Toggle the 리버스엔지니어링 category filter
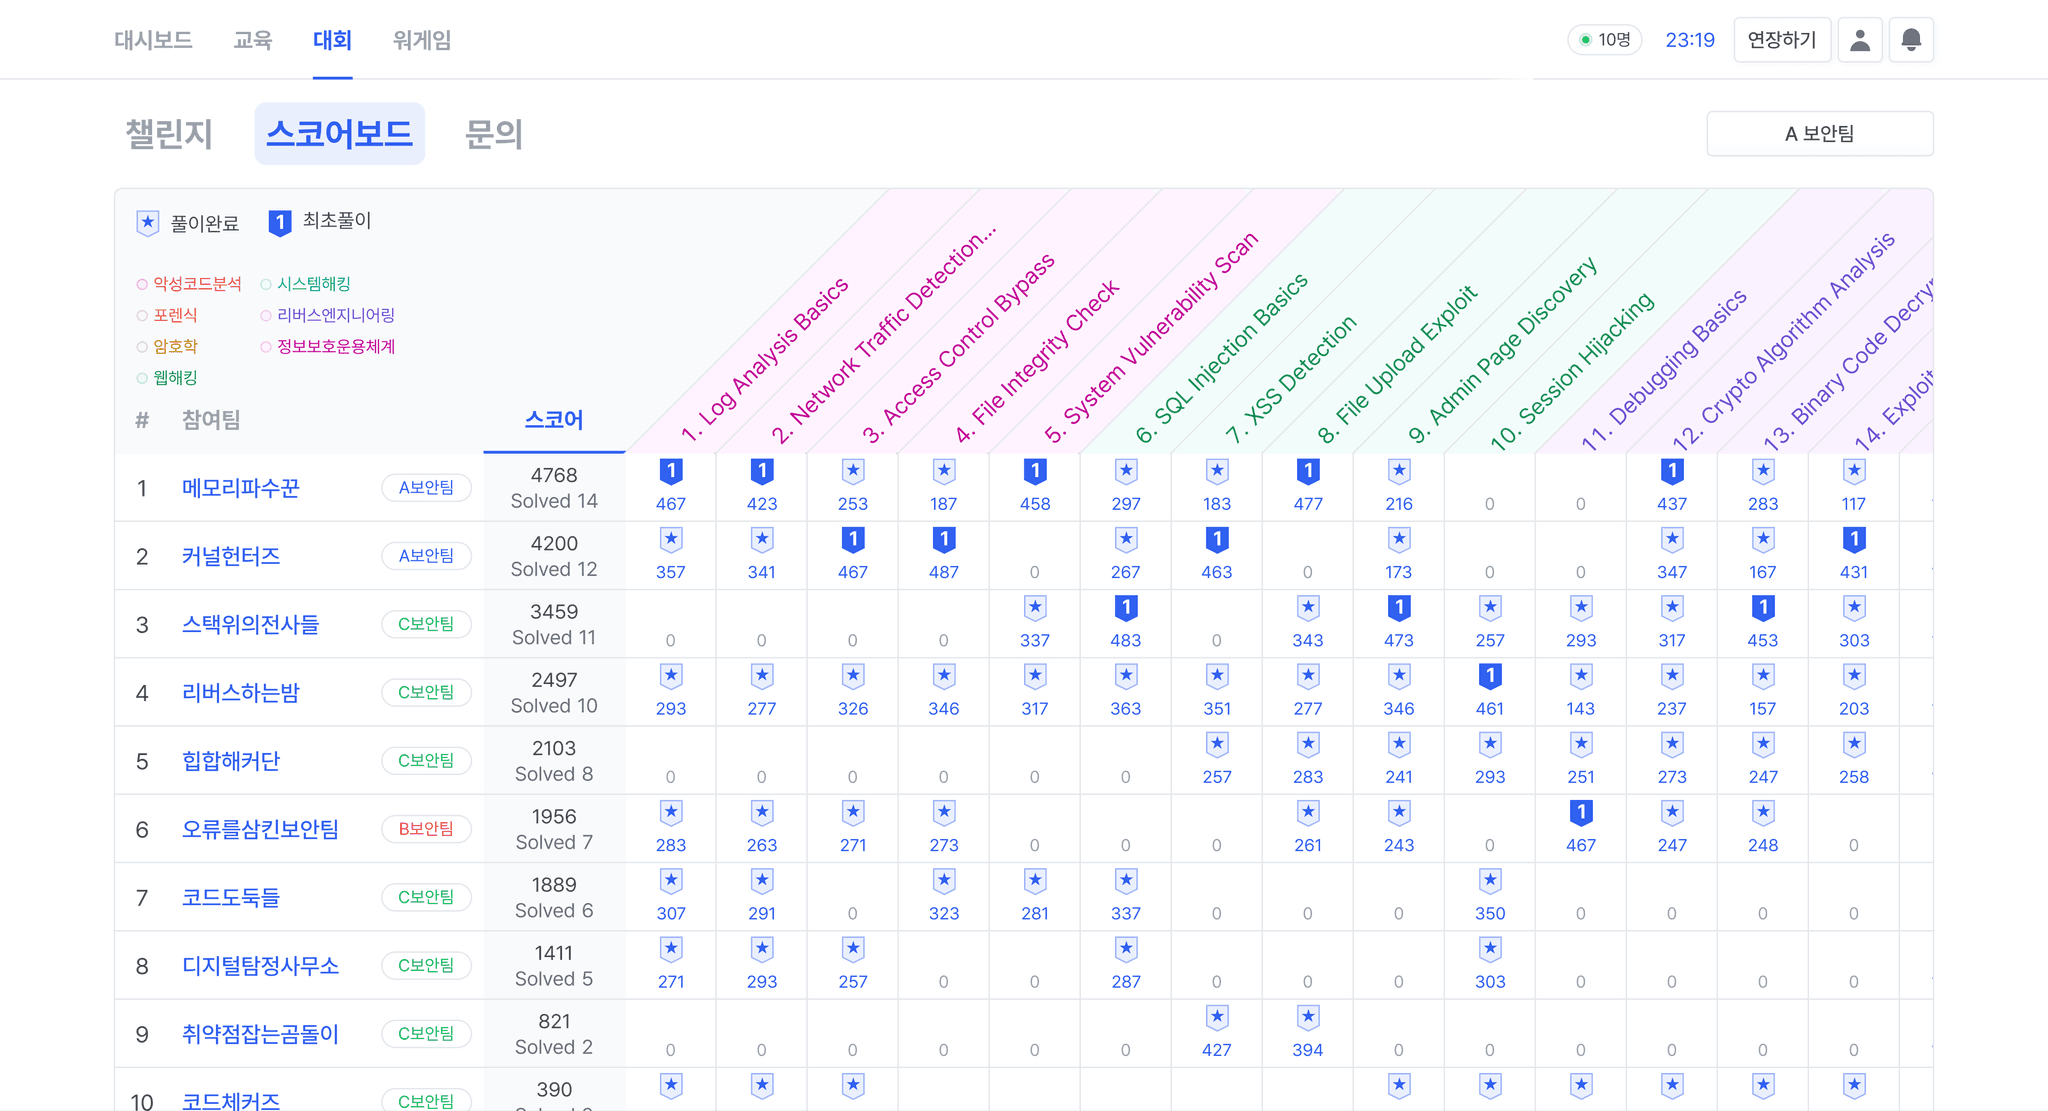2048x1111 pixels. 327,315
